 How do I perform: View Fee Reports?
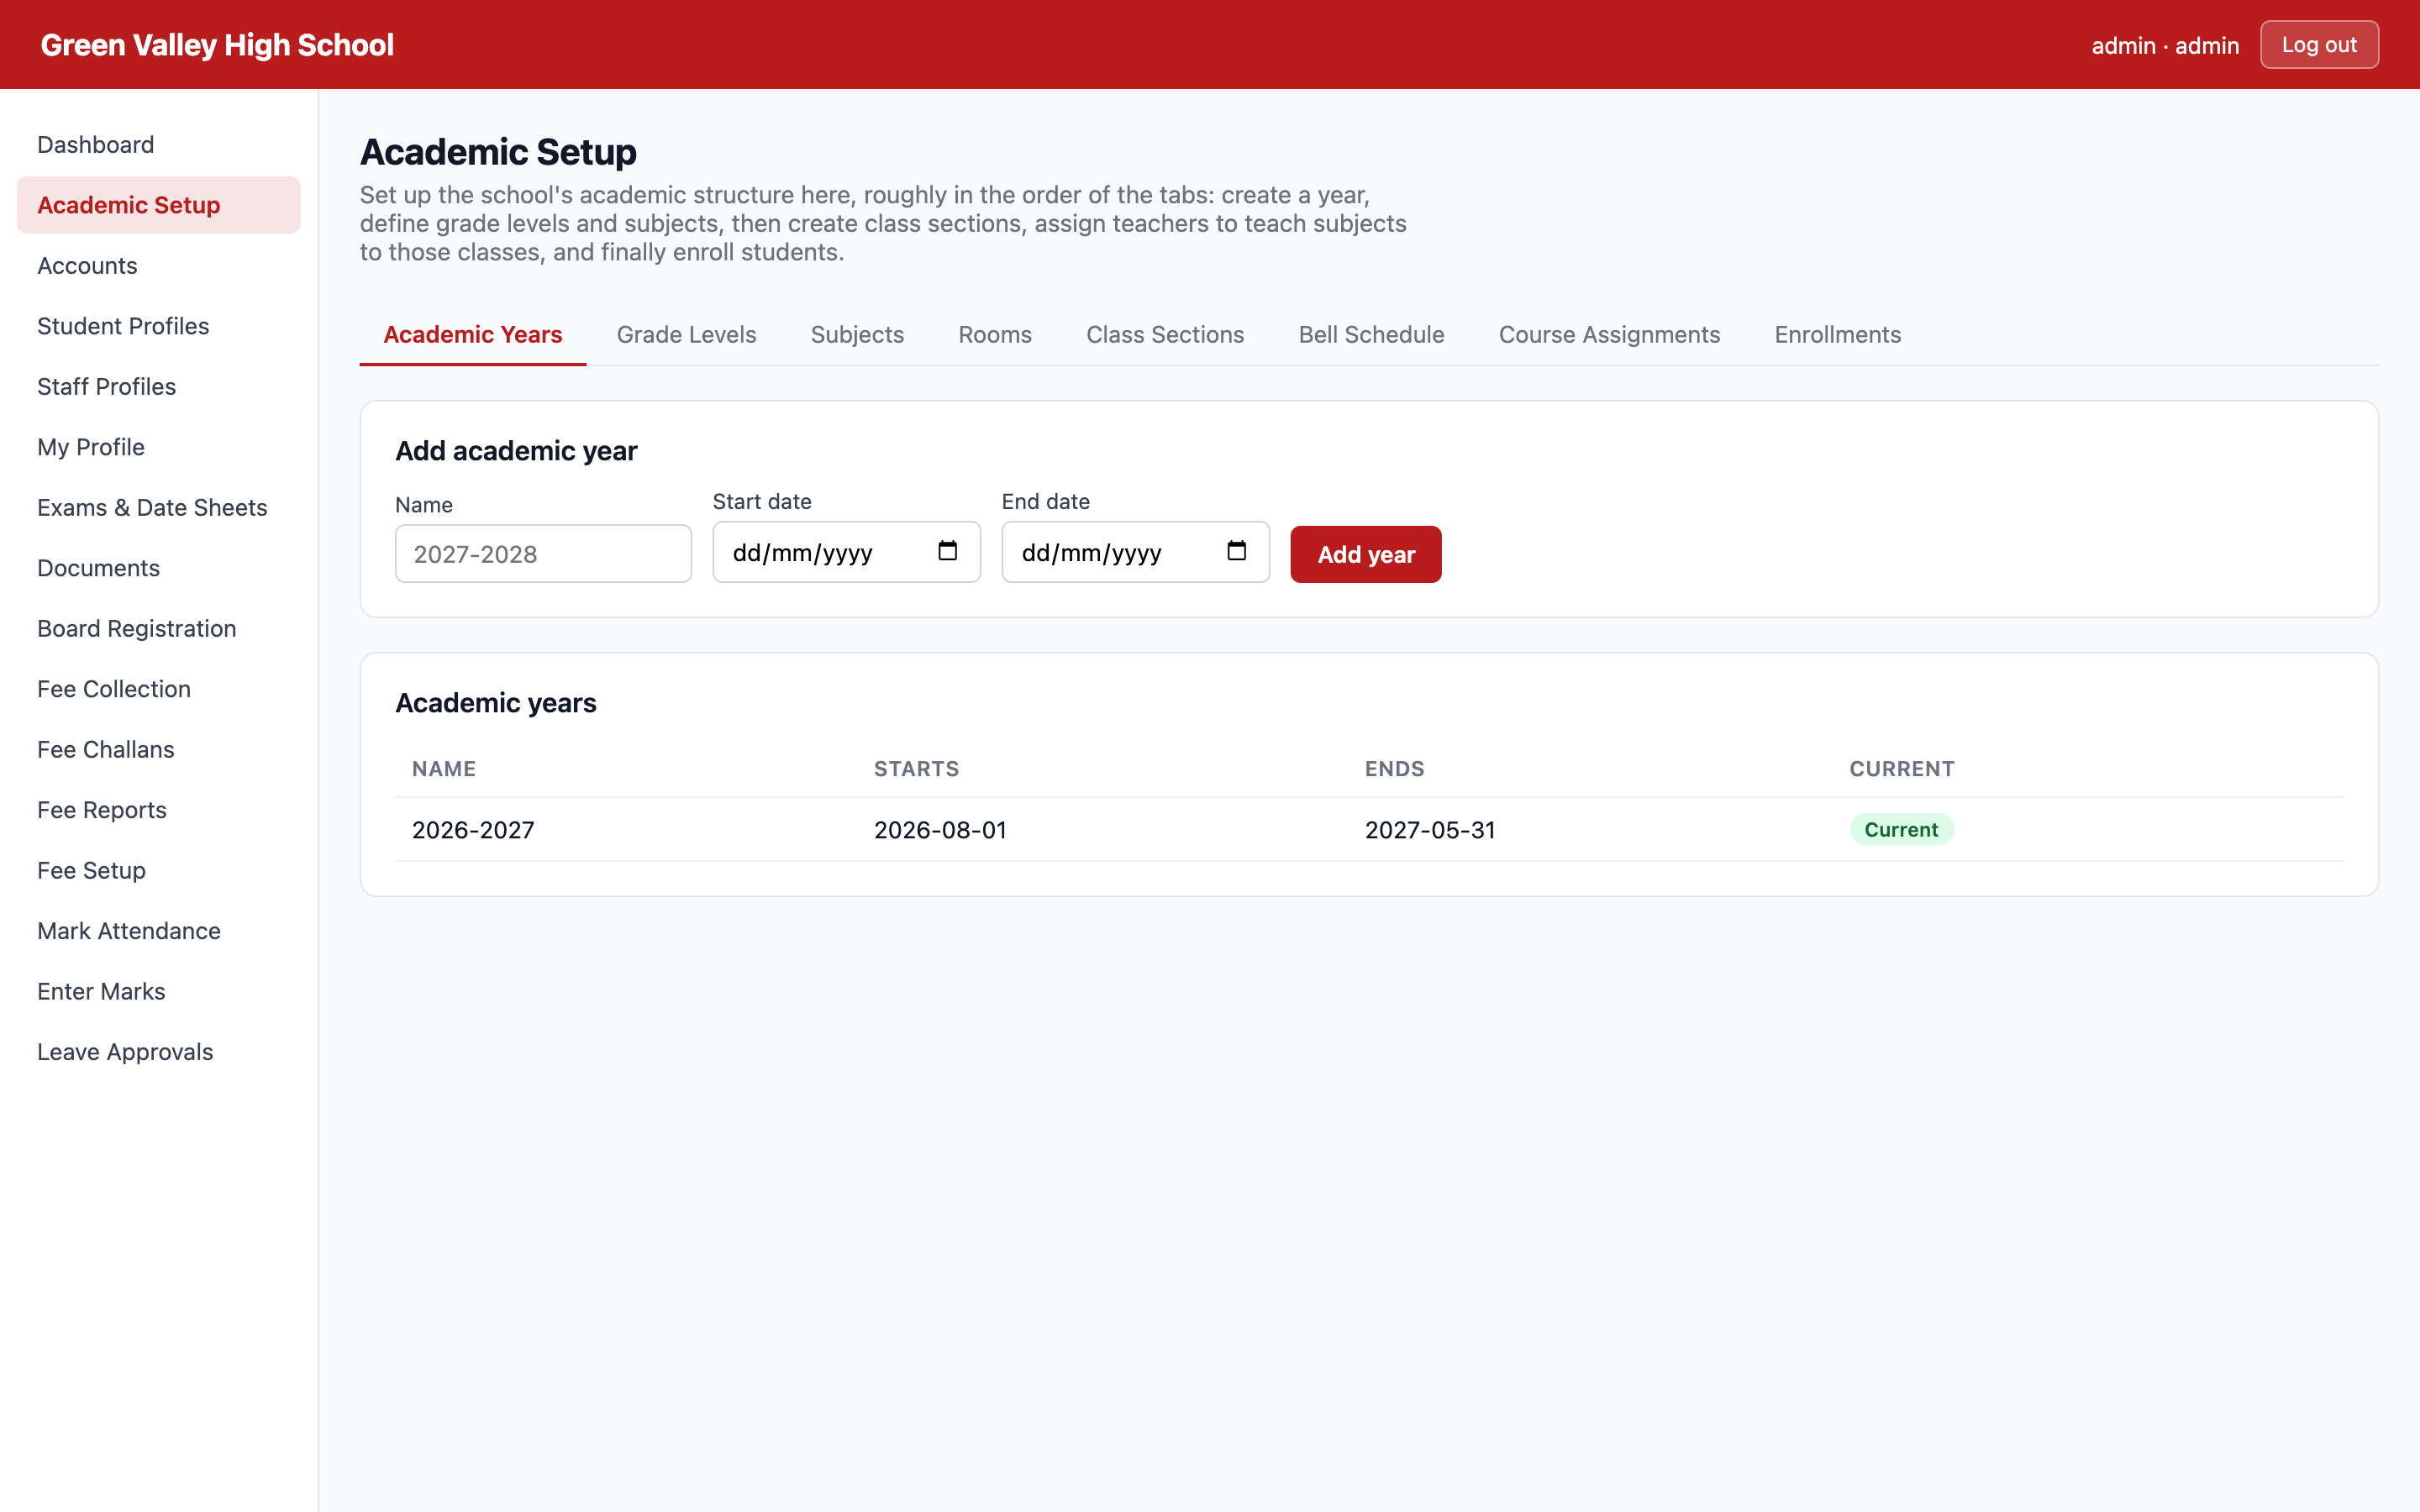point(159,810)
